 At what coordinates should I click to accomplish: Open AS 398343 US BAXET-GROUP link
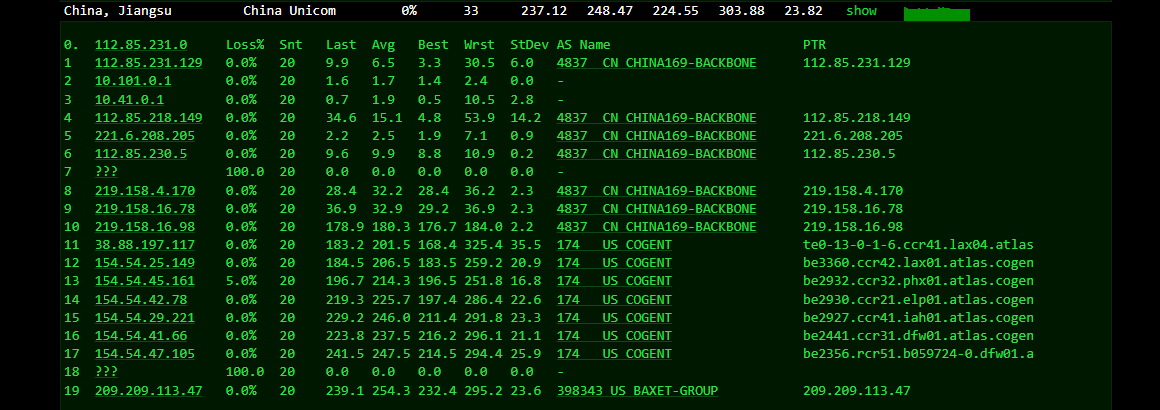click(x=637, y=390)
